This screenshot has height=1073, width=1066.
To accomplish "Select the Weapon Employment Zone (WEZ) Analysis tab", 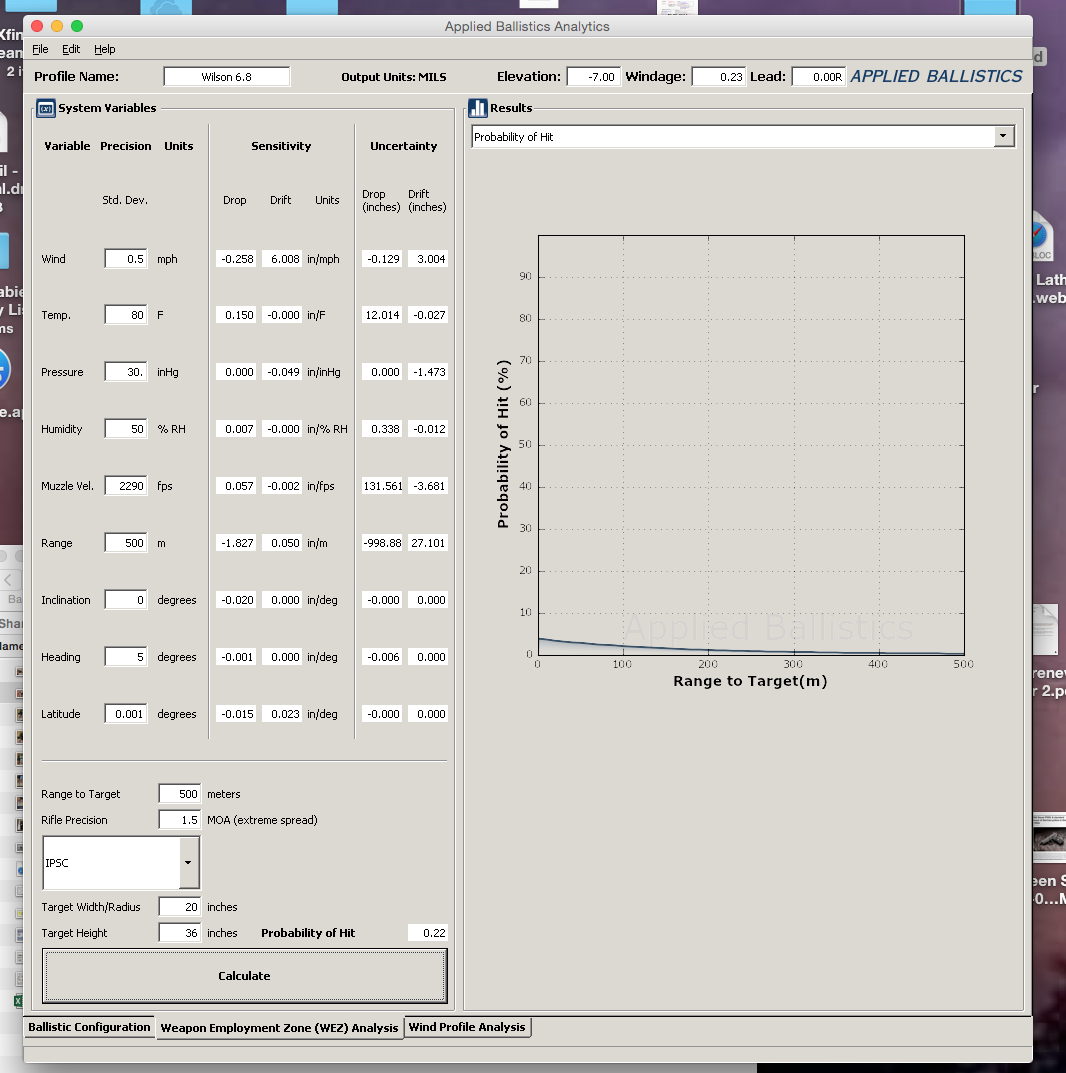I will pyautogui.click(x=279, y=1028).
